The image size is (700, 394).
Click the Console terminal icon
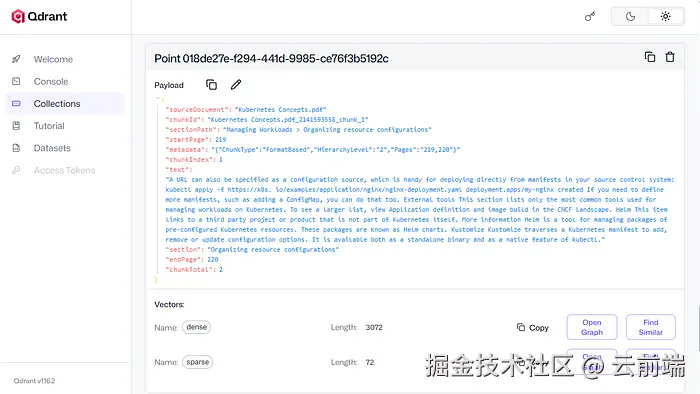point(16,81)
